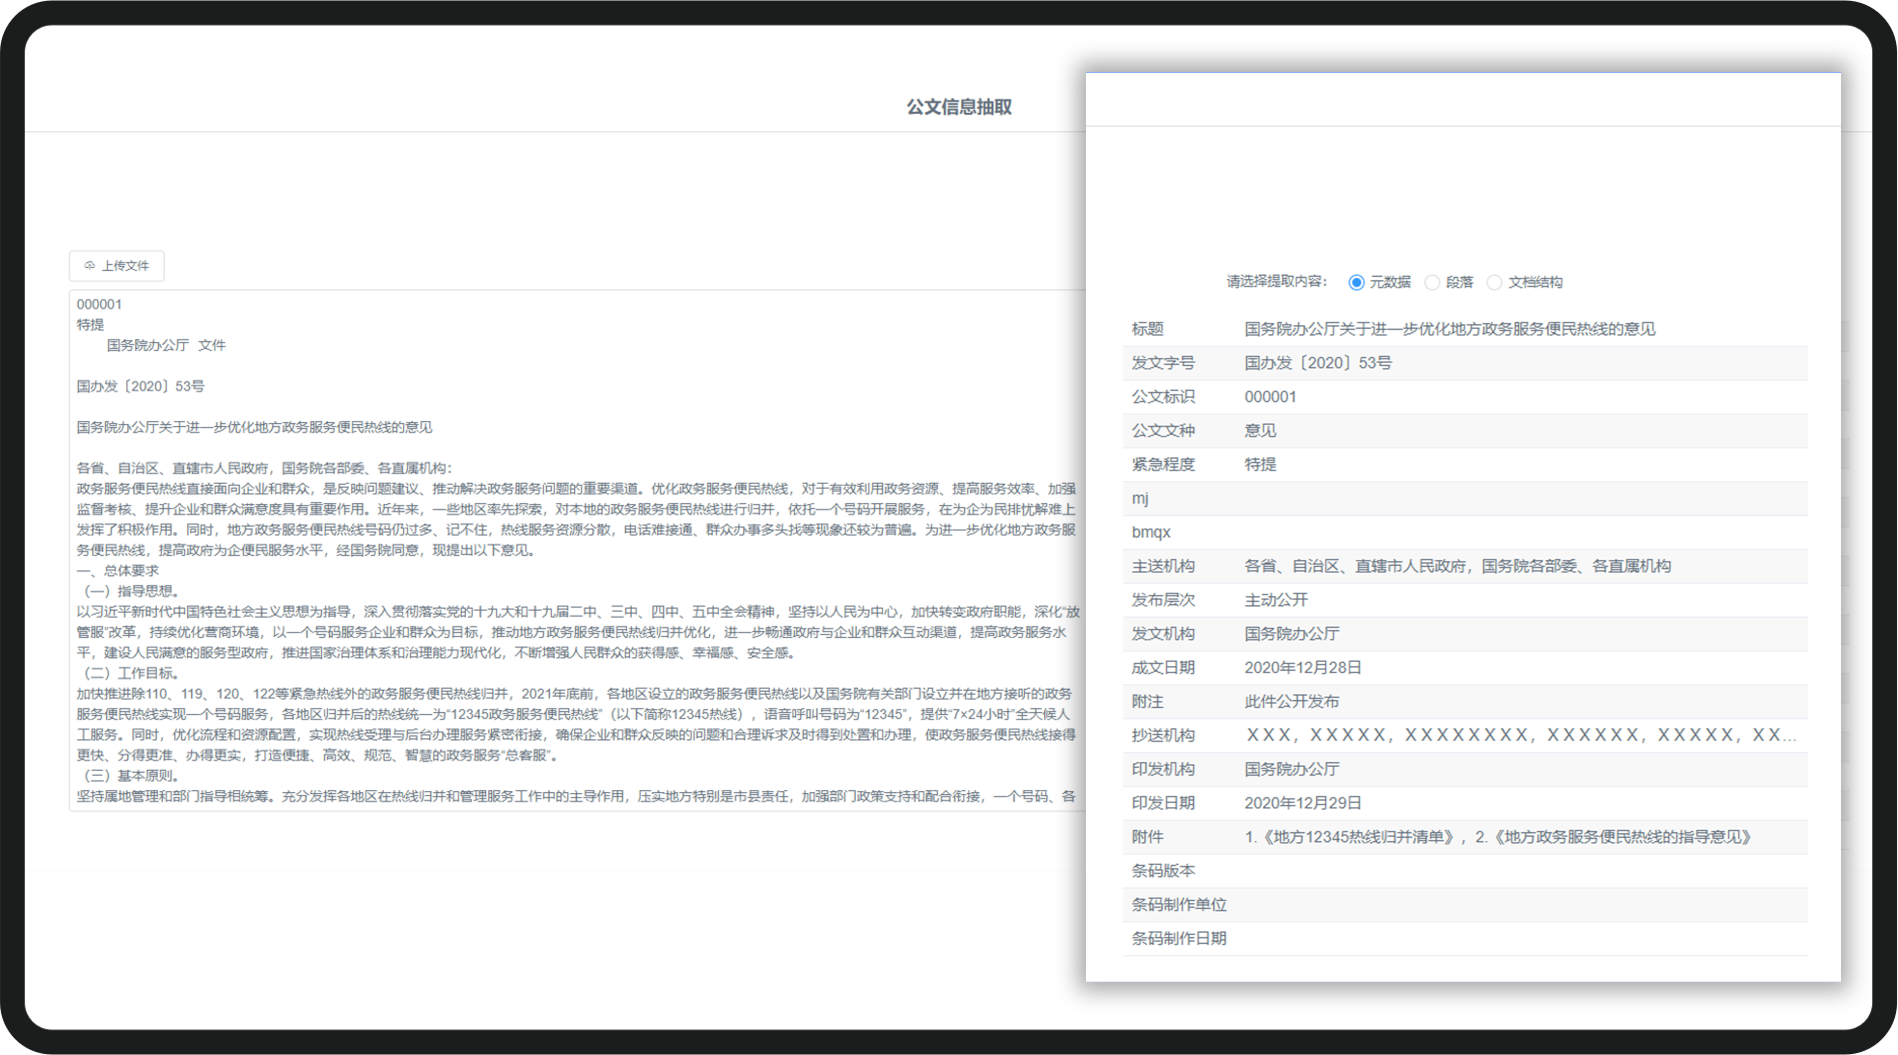The image size is (1898, 1055).
Task: Click the 国务院办公厅 文件 line in document
Action: 166,345
